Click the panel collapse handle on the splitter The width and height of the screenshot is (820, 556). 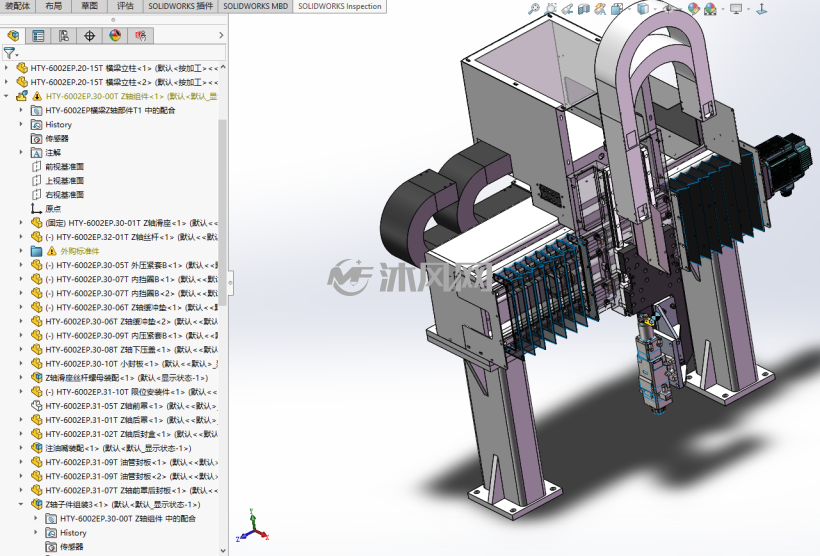coord(230,282)
